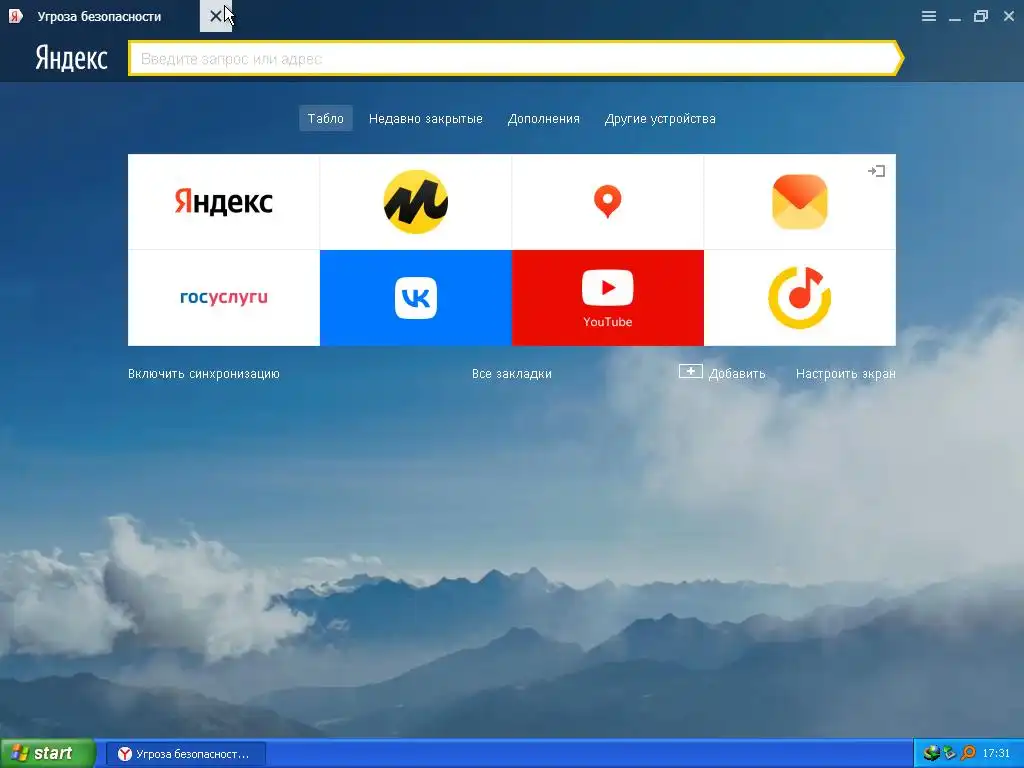Close the Угроза безопасности tab

point(216,16)
